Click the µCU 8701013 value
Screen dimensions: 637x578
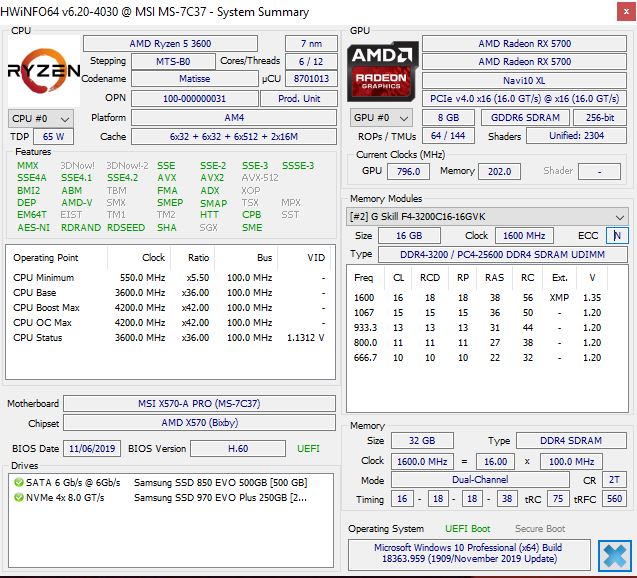click(311, 78)
